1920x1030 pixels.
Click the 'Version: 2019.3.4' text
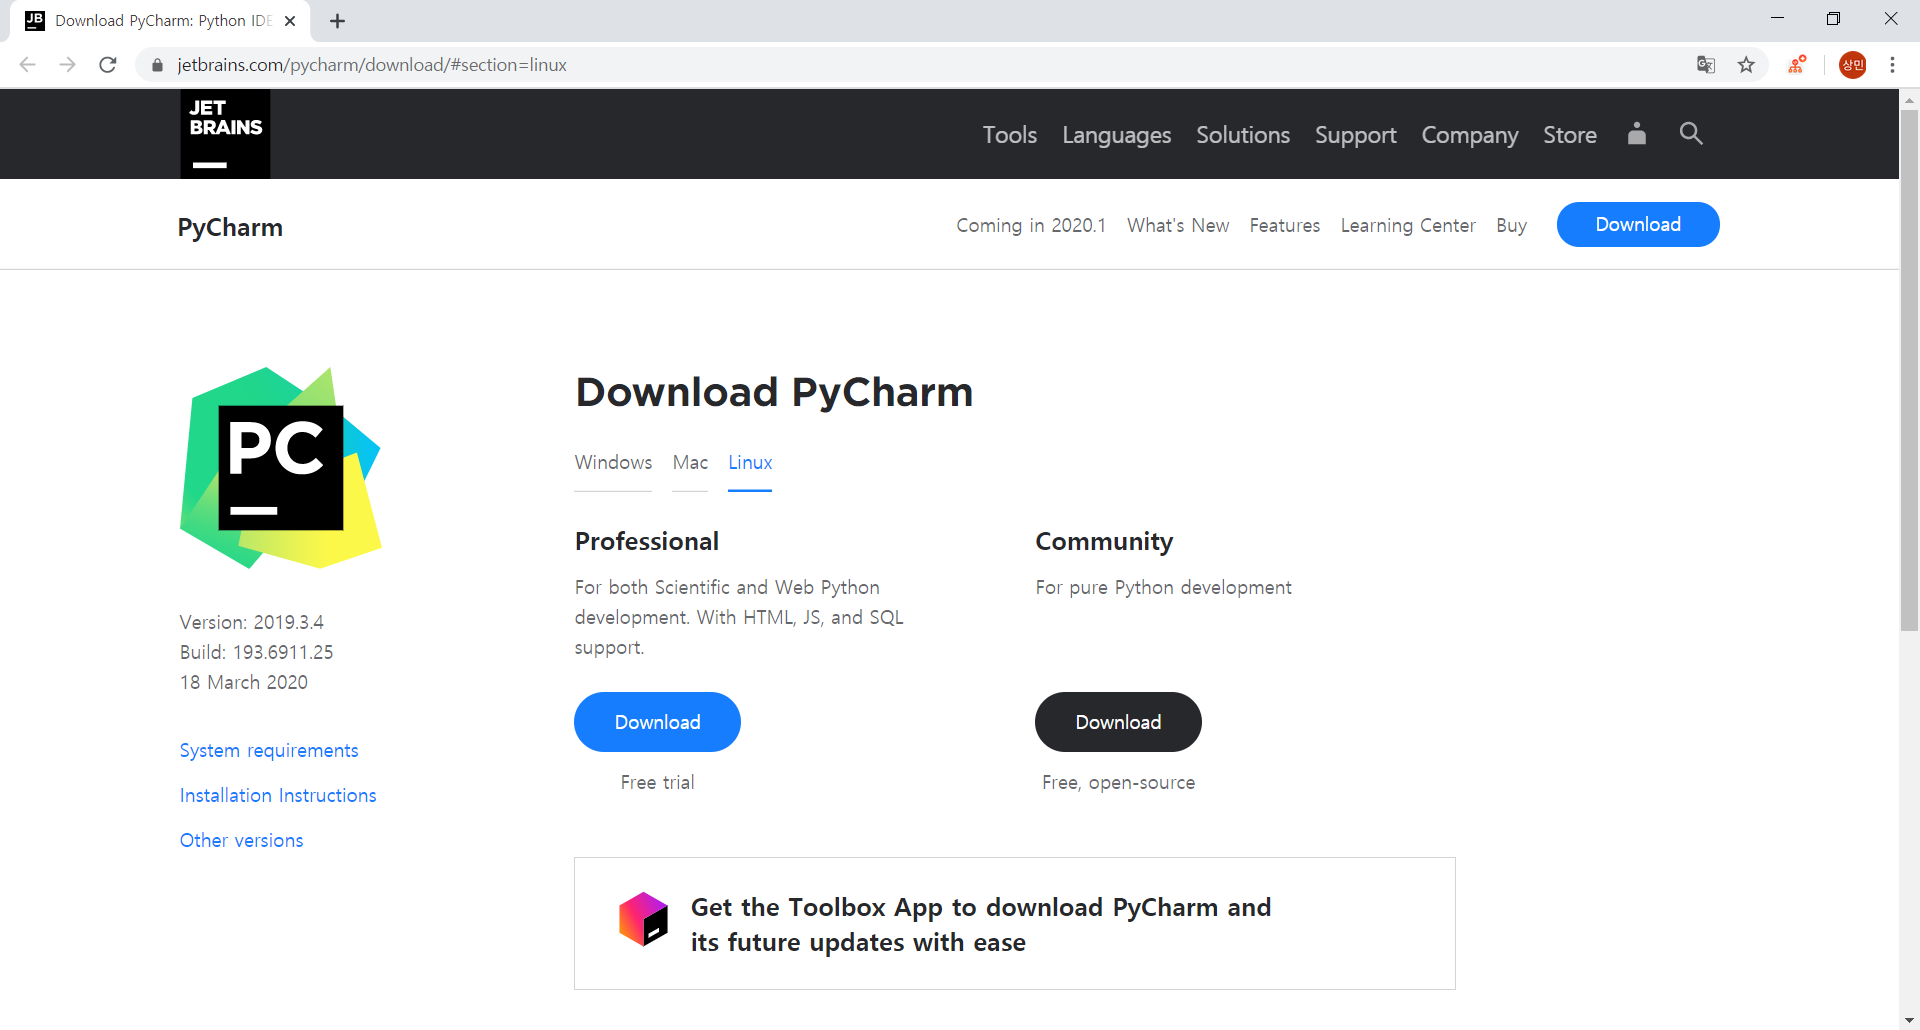pos(252,622)
